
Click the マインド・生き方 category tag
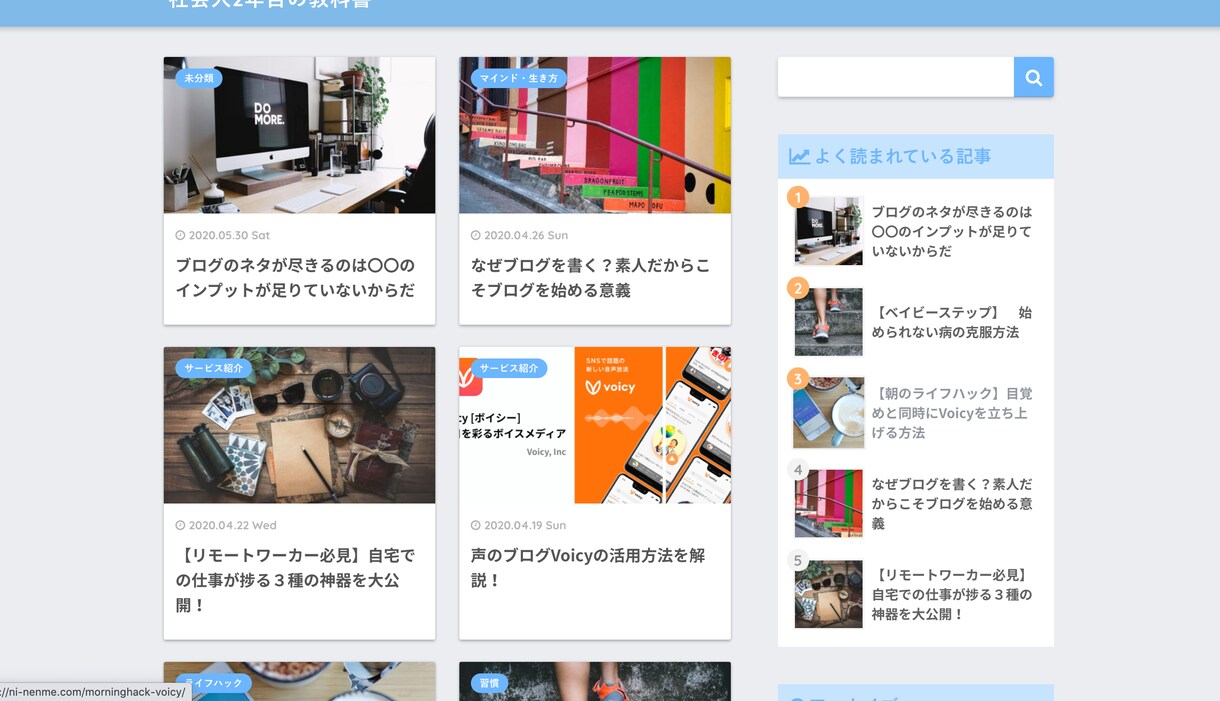519,78
